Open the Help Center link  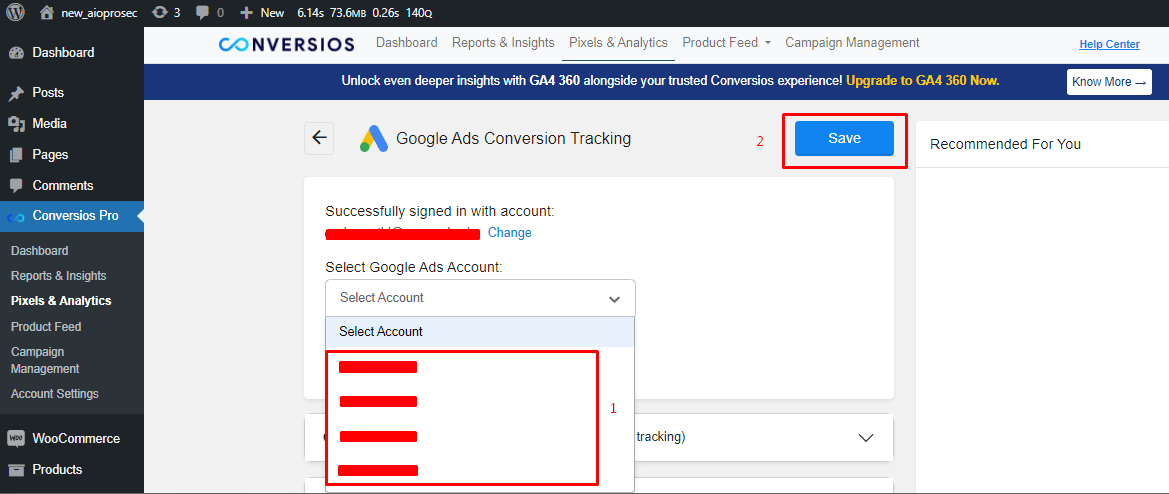[1109, 44]
